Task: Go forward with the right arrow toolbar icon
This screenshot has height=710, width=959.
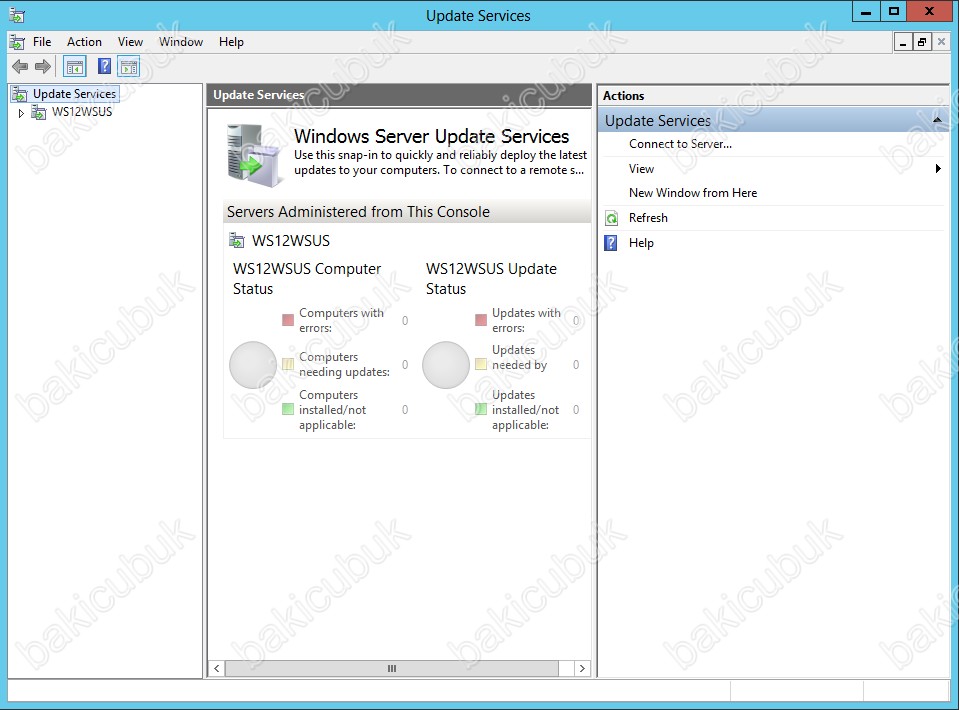Action: coord(43,66)
